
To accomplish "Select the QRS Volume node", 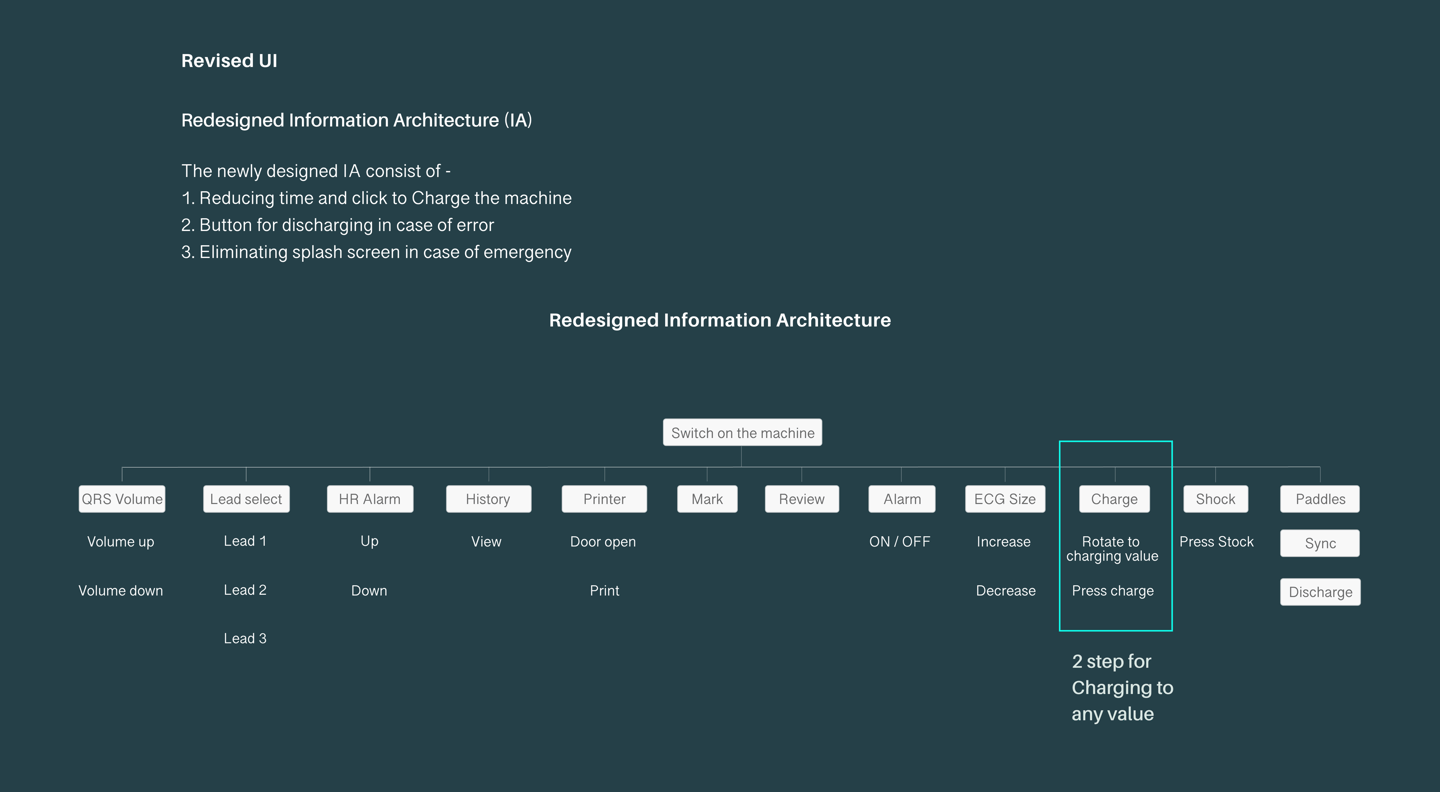I will pyautogui.click(x=122, y=499).
